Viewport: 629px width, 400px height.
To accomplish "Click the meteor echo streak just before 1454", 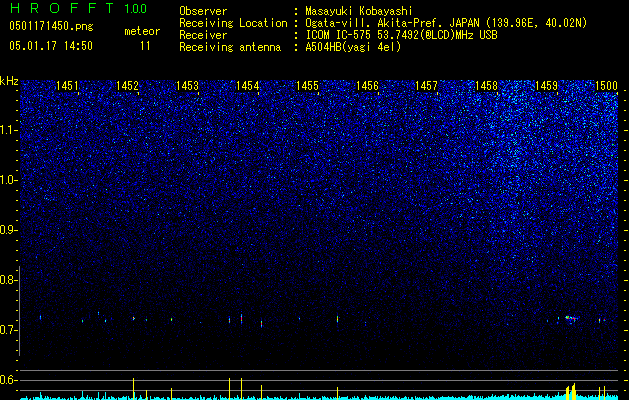I will (241, 318).
